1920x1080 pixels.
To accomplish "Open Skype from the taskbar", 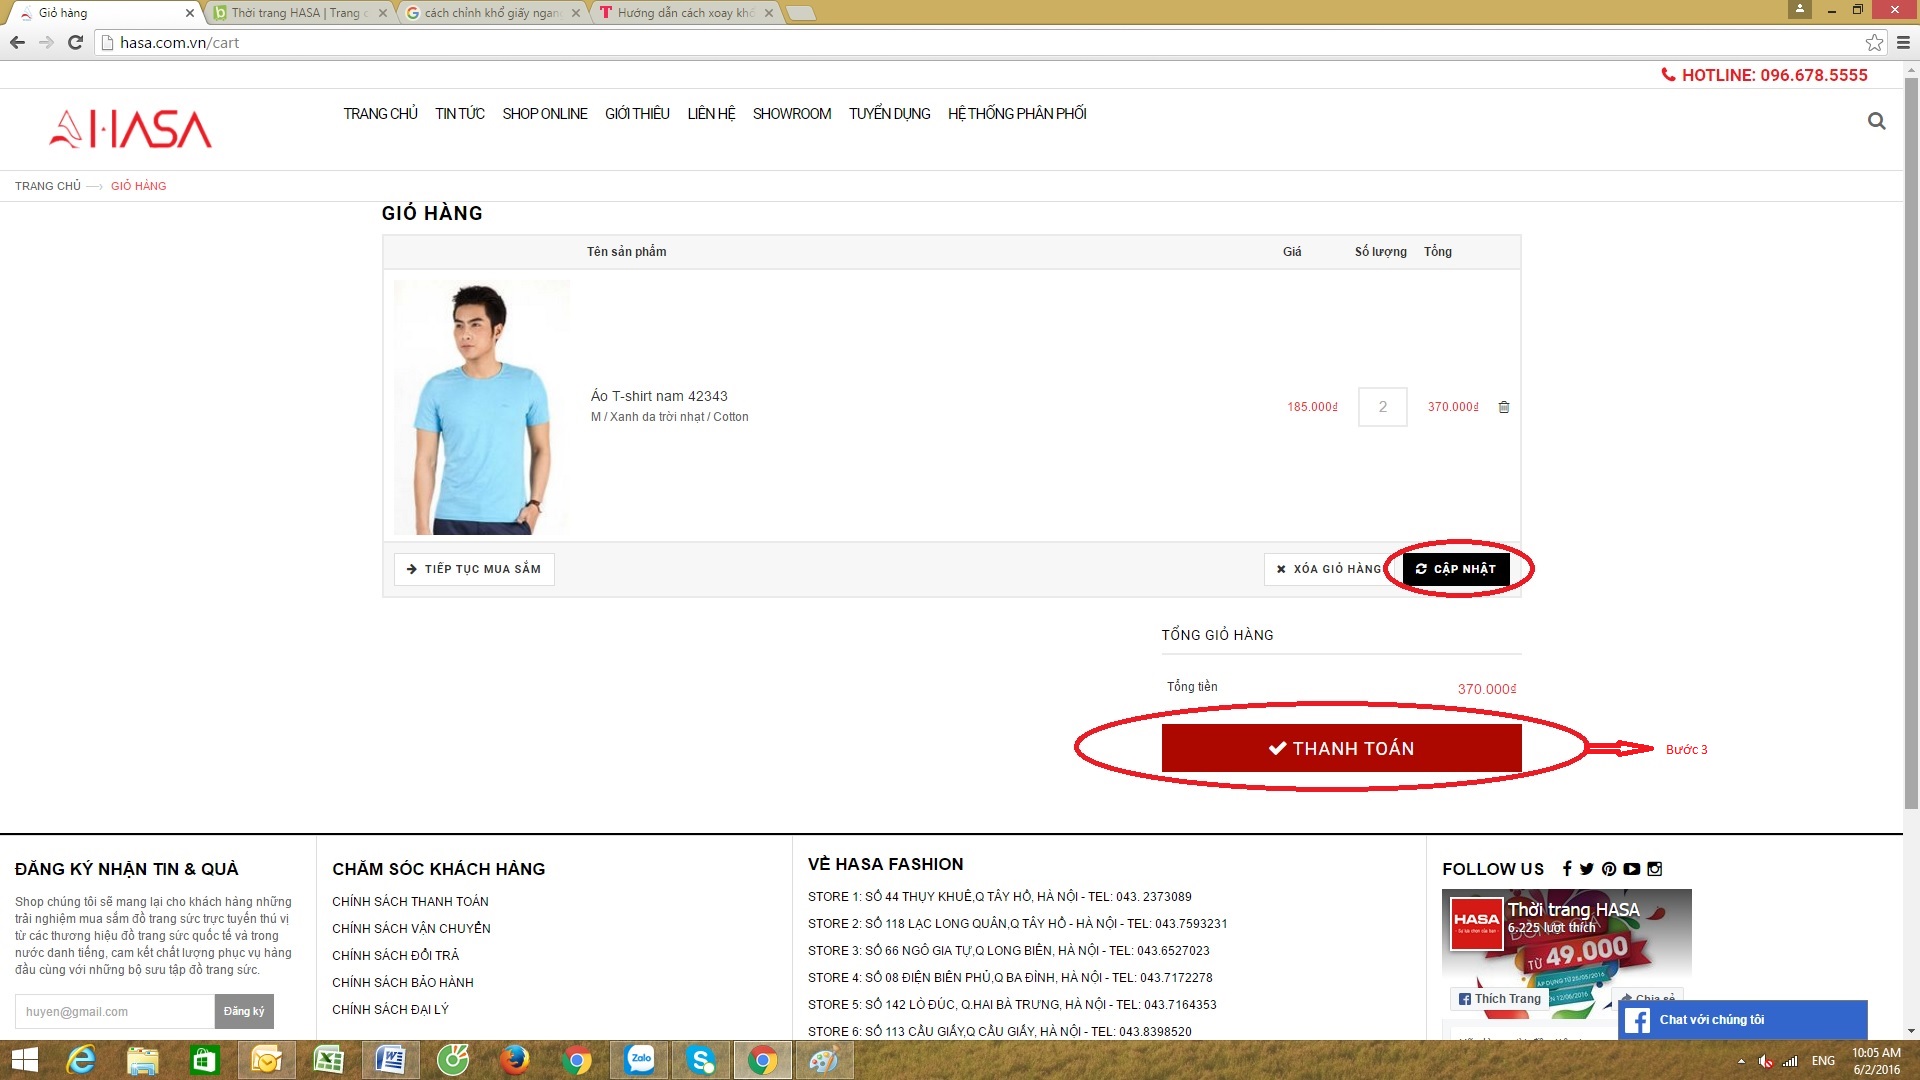I will (x=701, y=1060).
